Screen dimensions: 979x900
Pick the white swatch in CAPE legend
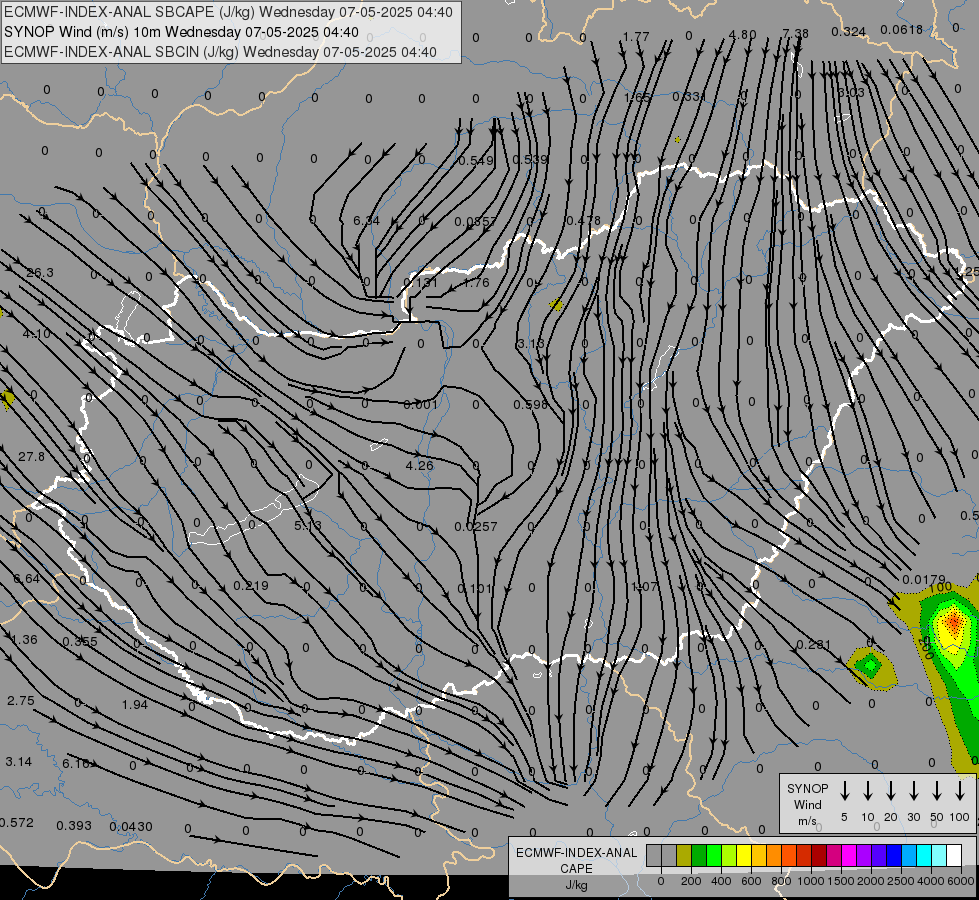point(954,856)
